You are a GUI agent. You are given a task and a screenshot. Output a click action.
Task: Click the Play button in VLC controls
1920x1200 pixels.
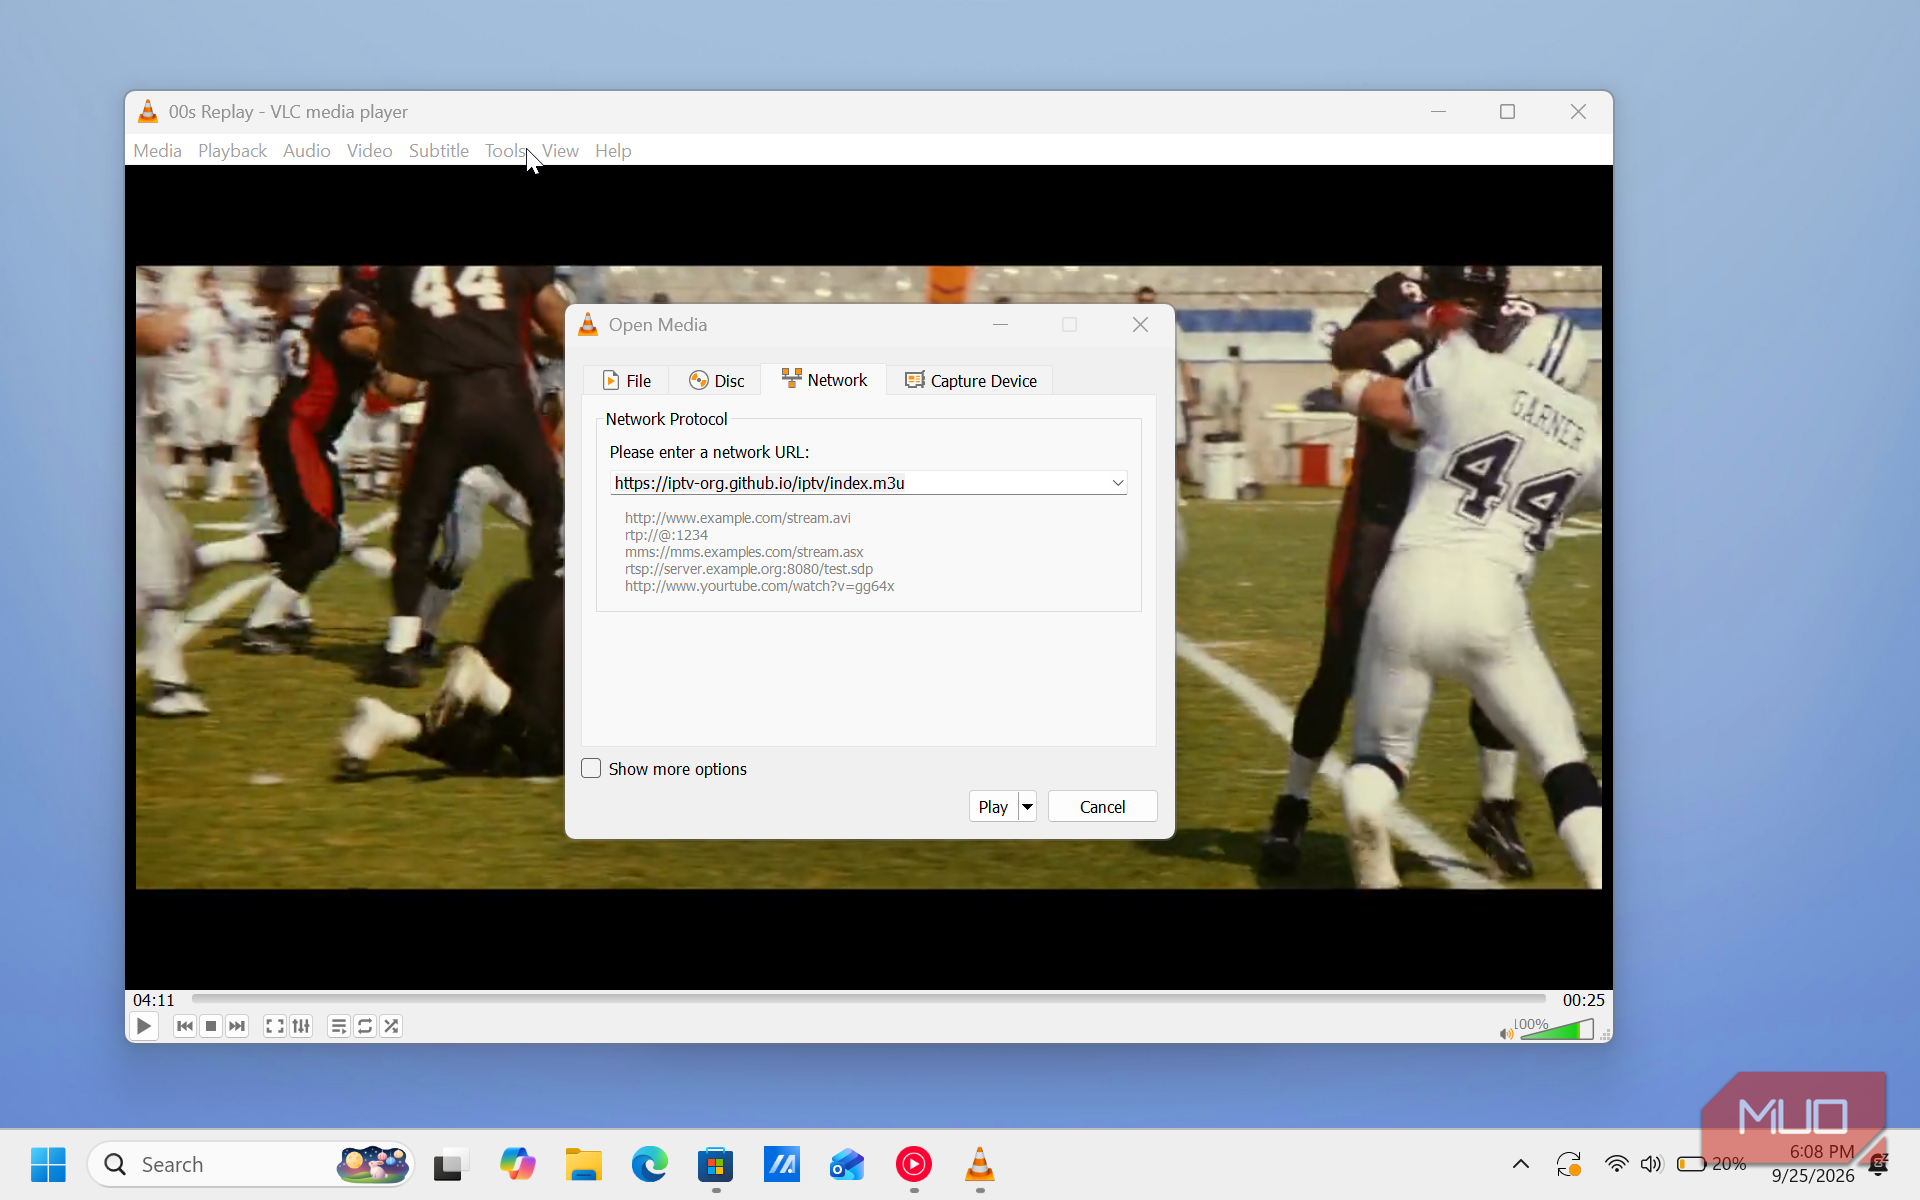(x=144, y=1026)
